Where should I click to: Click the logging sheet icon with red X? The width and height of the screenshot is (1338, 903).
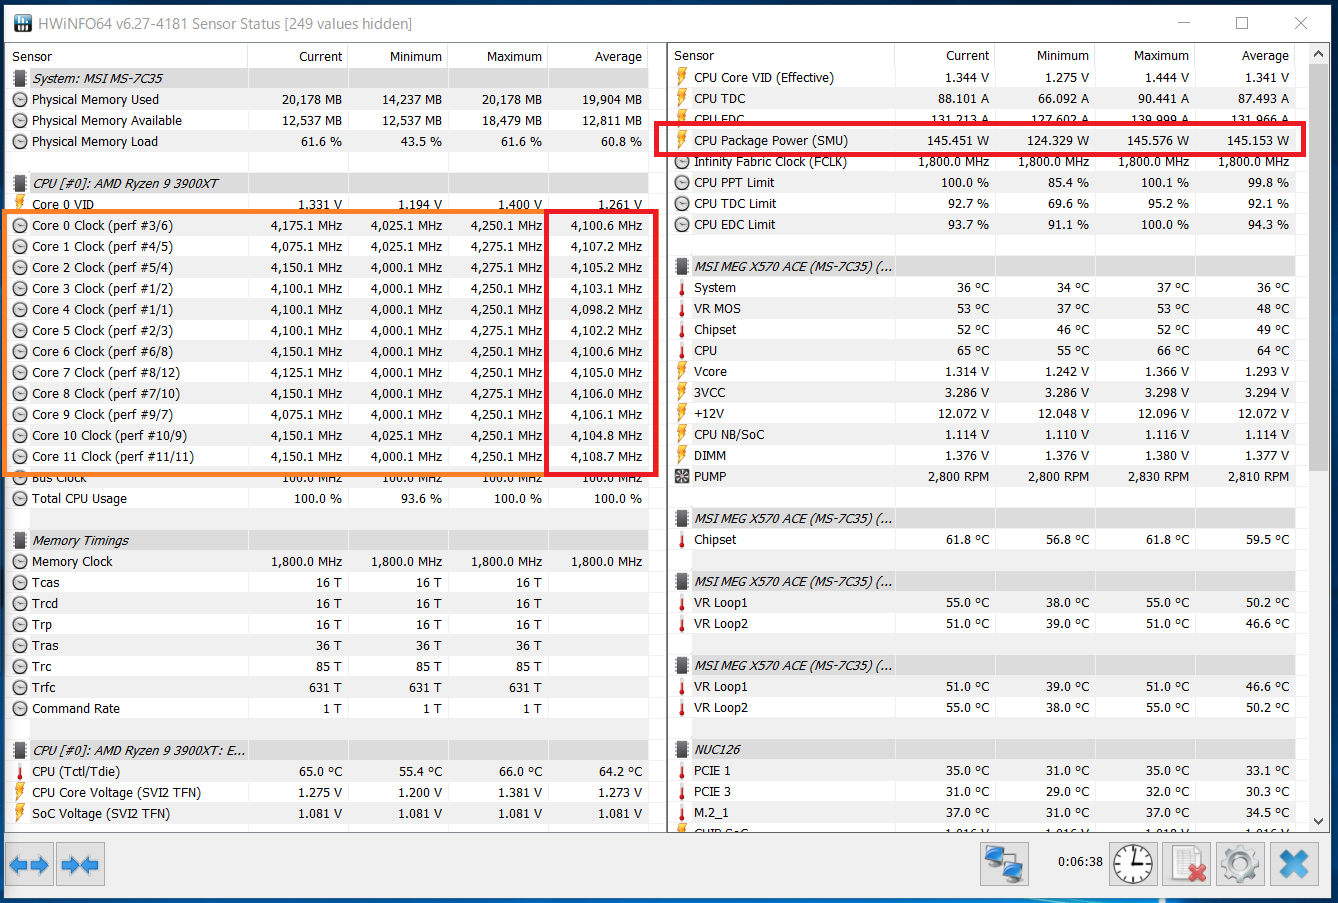1187,864
